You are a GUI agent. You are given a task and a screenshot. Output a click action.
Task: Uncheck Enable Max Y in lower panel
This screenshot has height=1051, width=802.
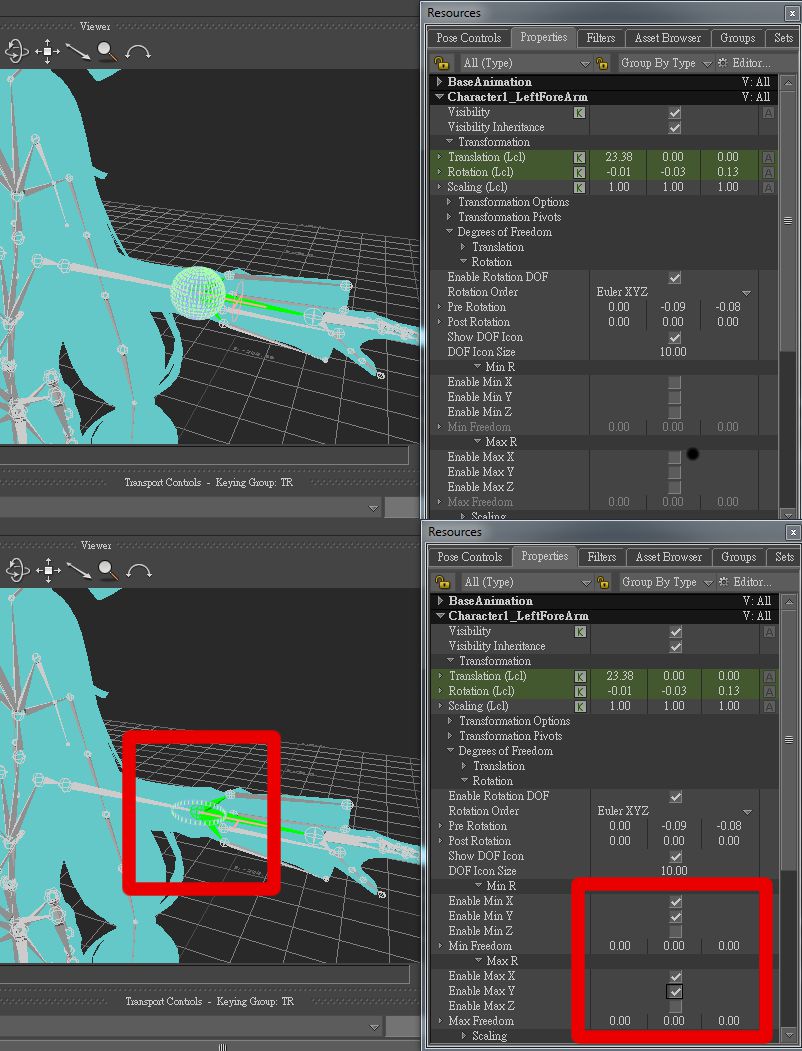click(676, 991)
